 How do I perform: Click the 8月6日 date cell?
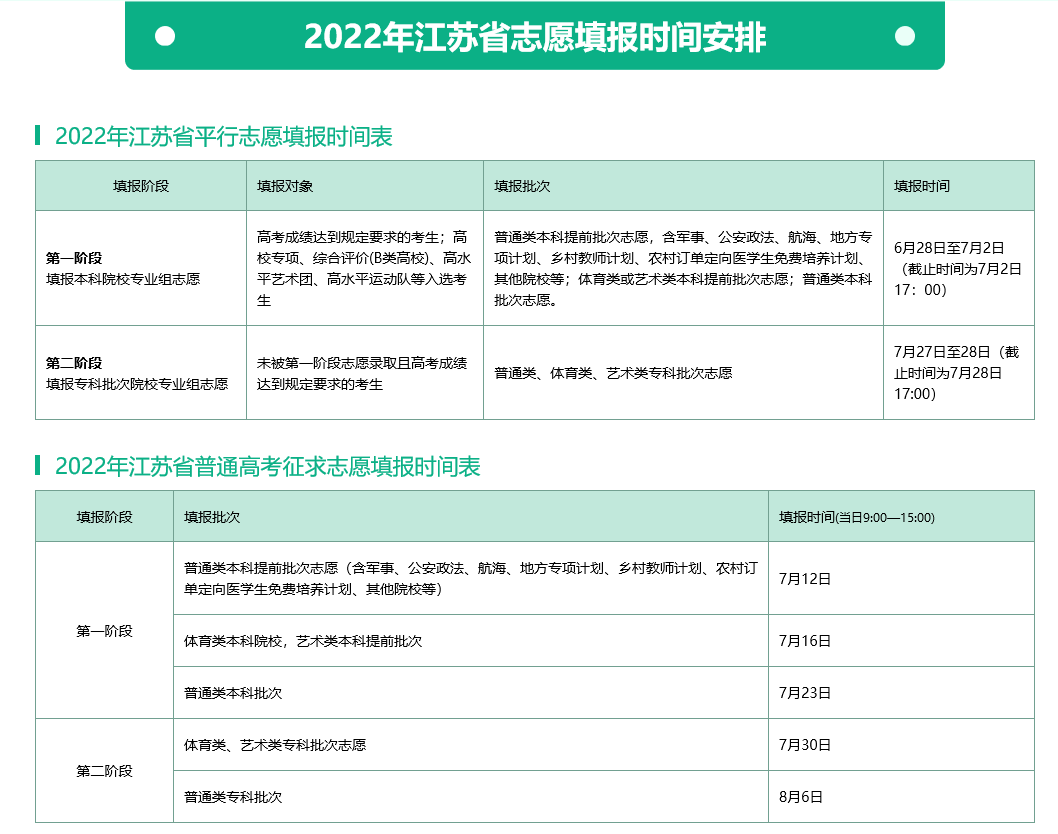(x=801, y=797)
